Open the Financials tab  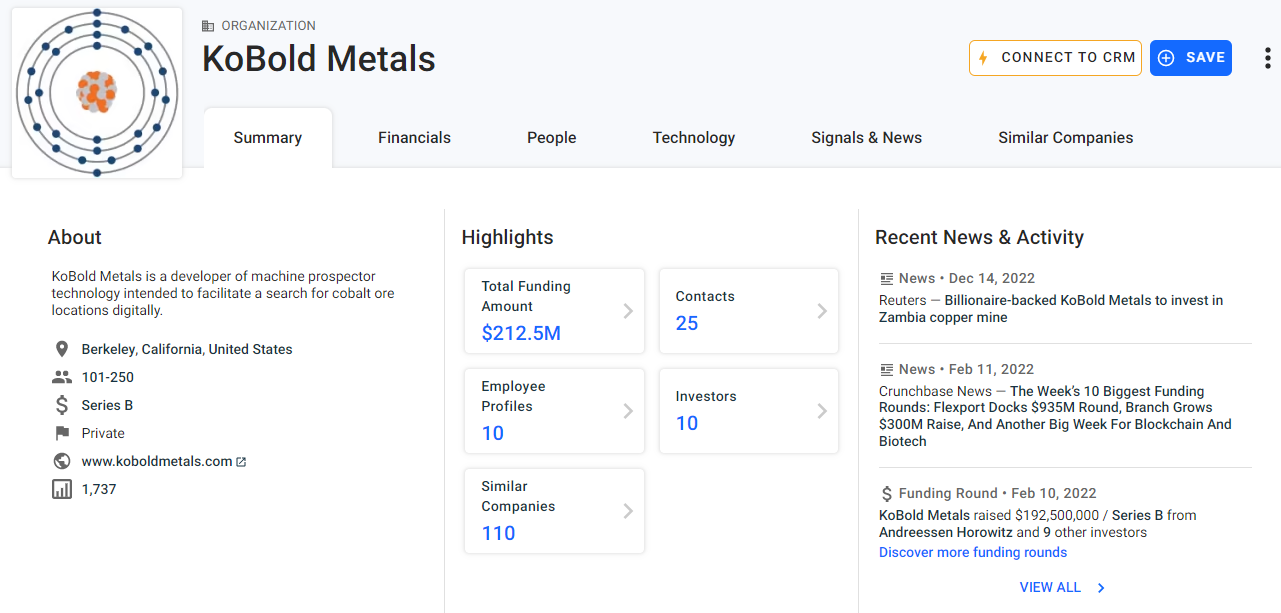pos(414,138)
